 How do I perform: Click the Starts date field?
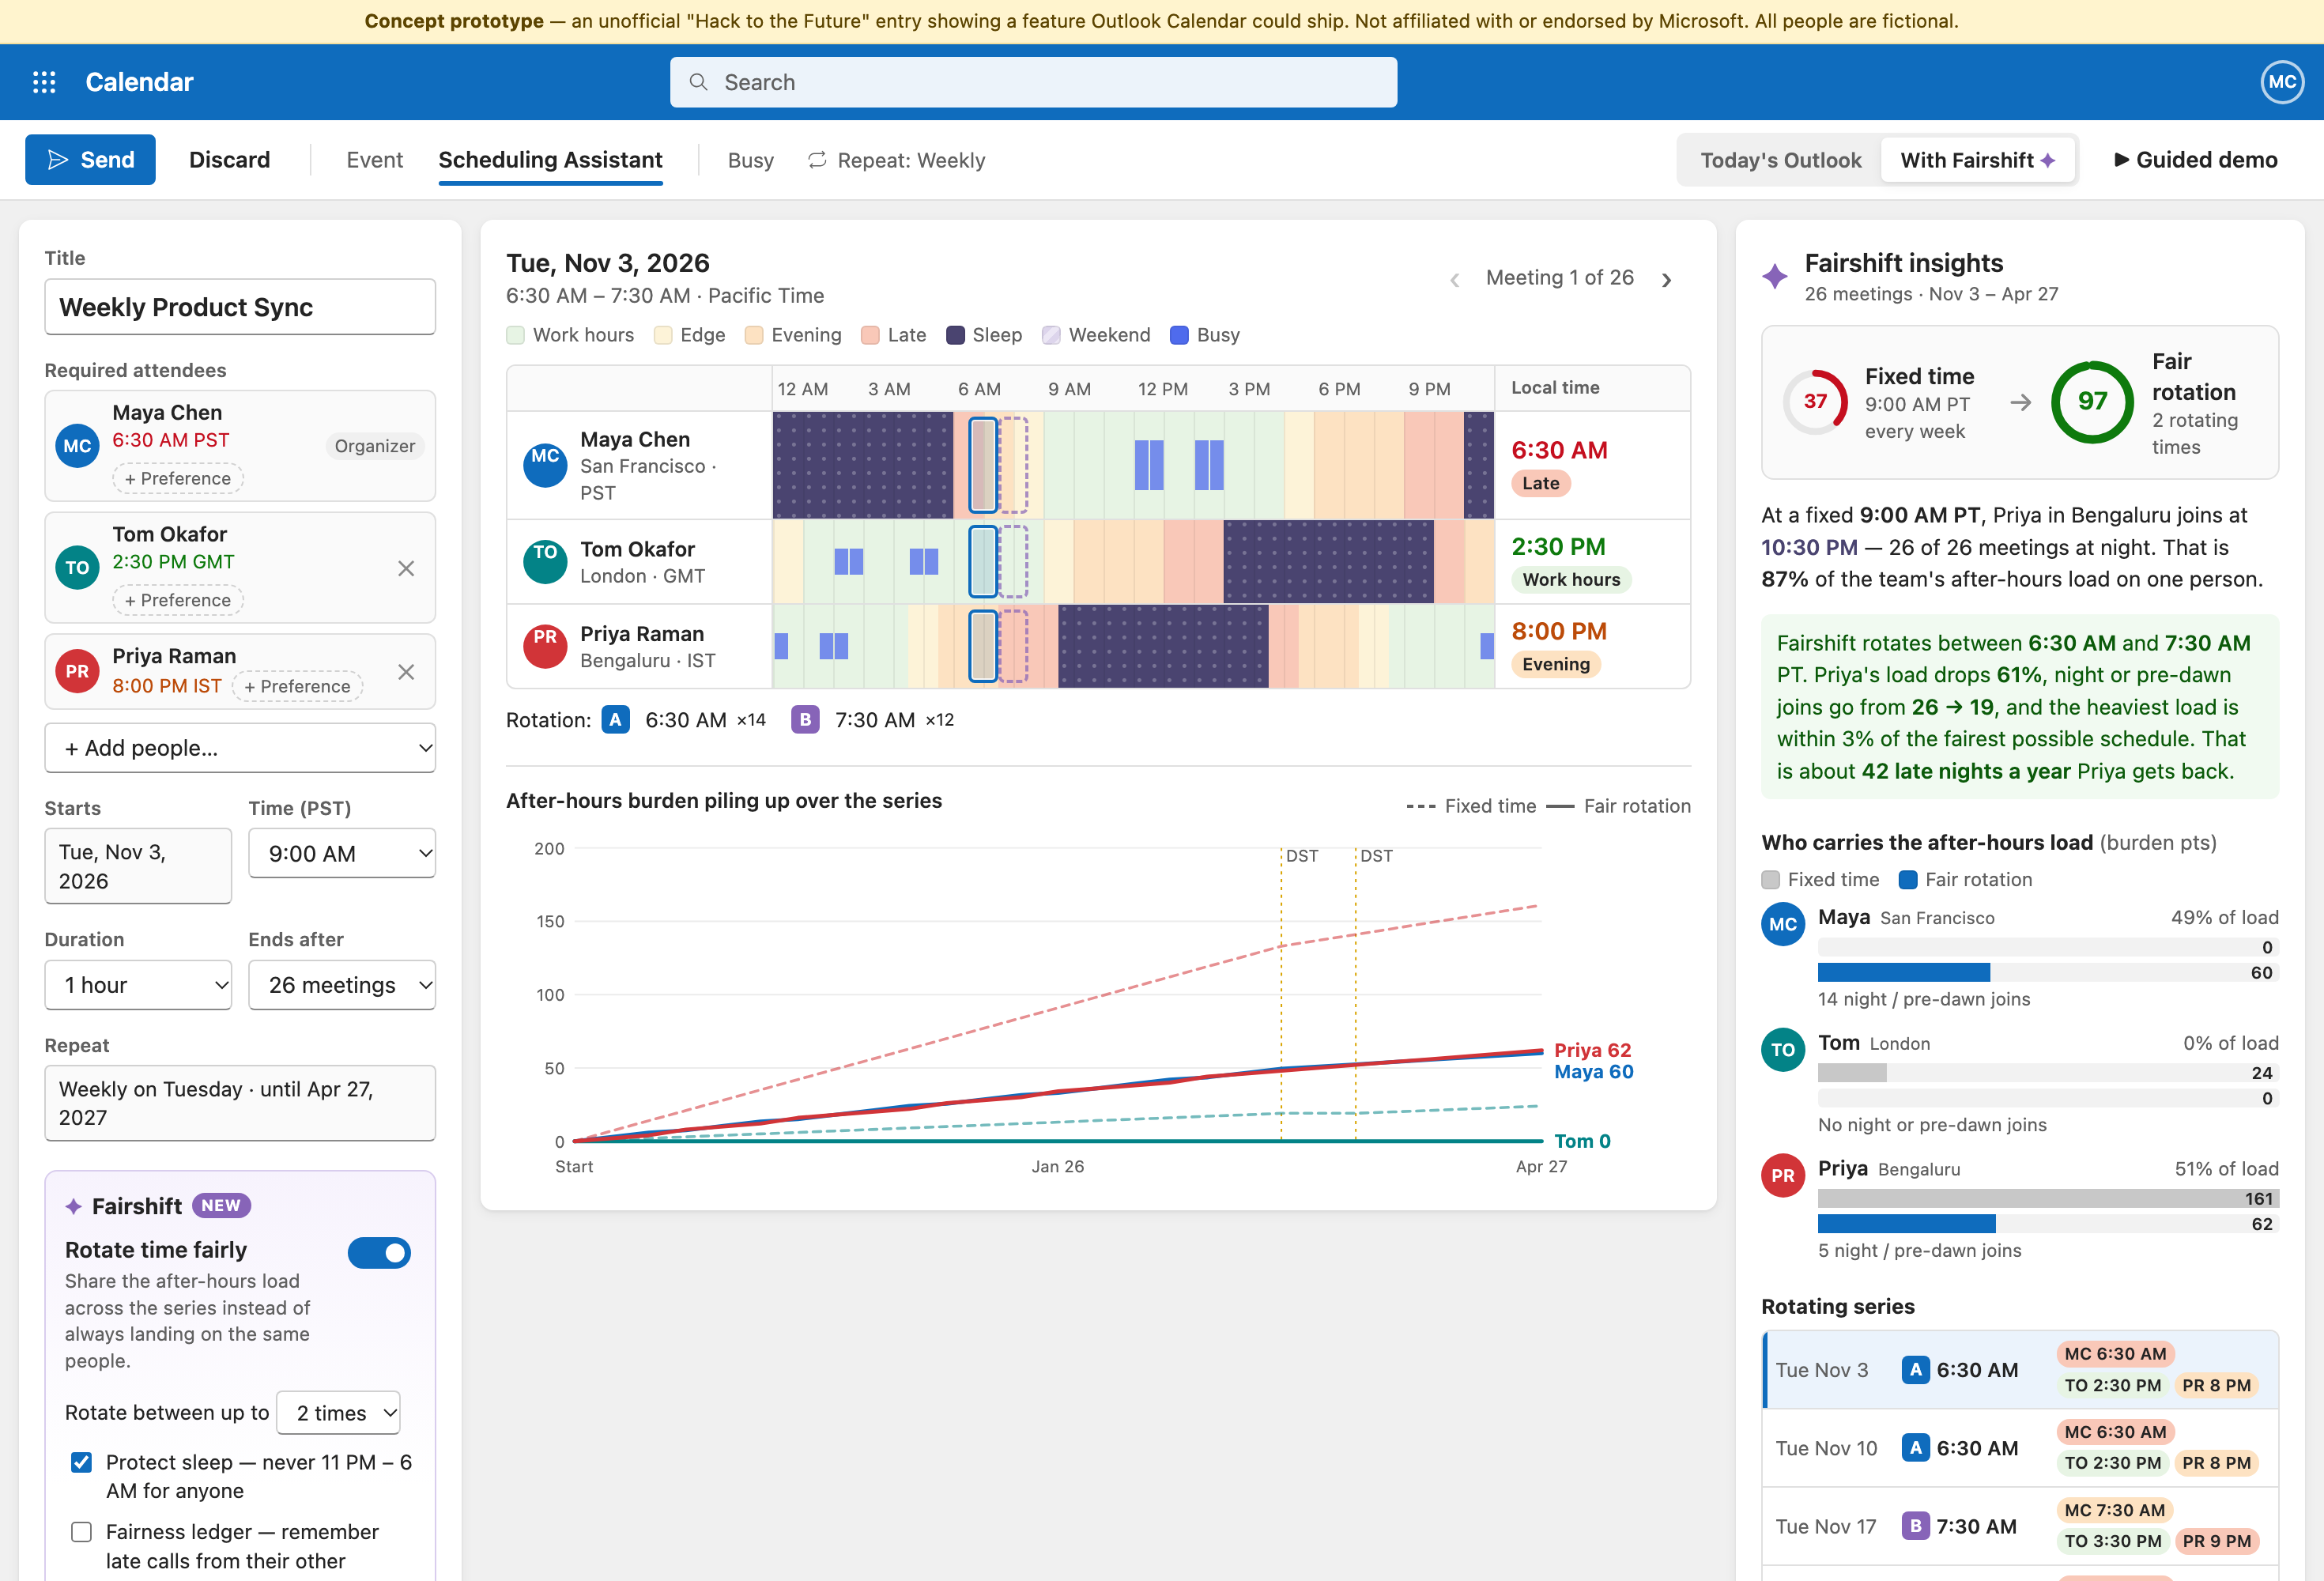138,866
